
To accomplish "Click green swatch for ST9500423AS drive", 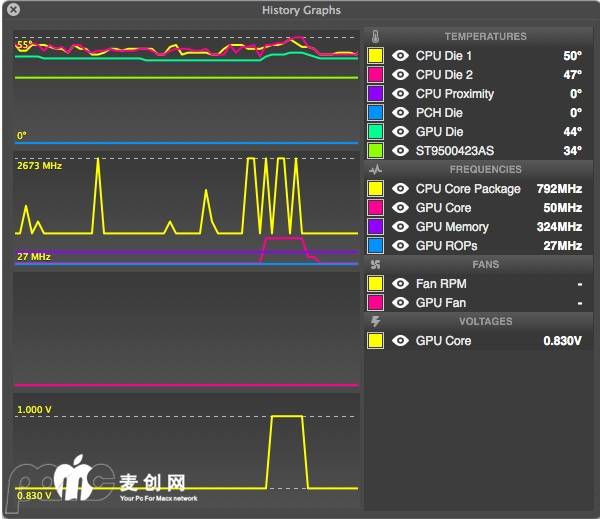I will click(x=376, y=151).
